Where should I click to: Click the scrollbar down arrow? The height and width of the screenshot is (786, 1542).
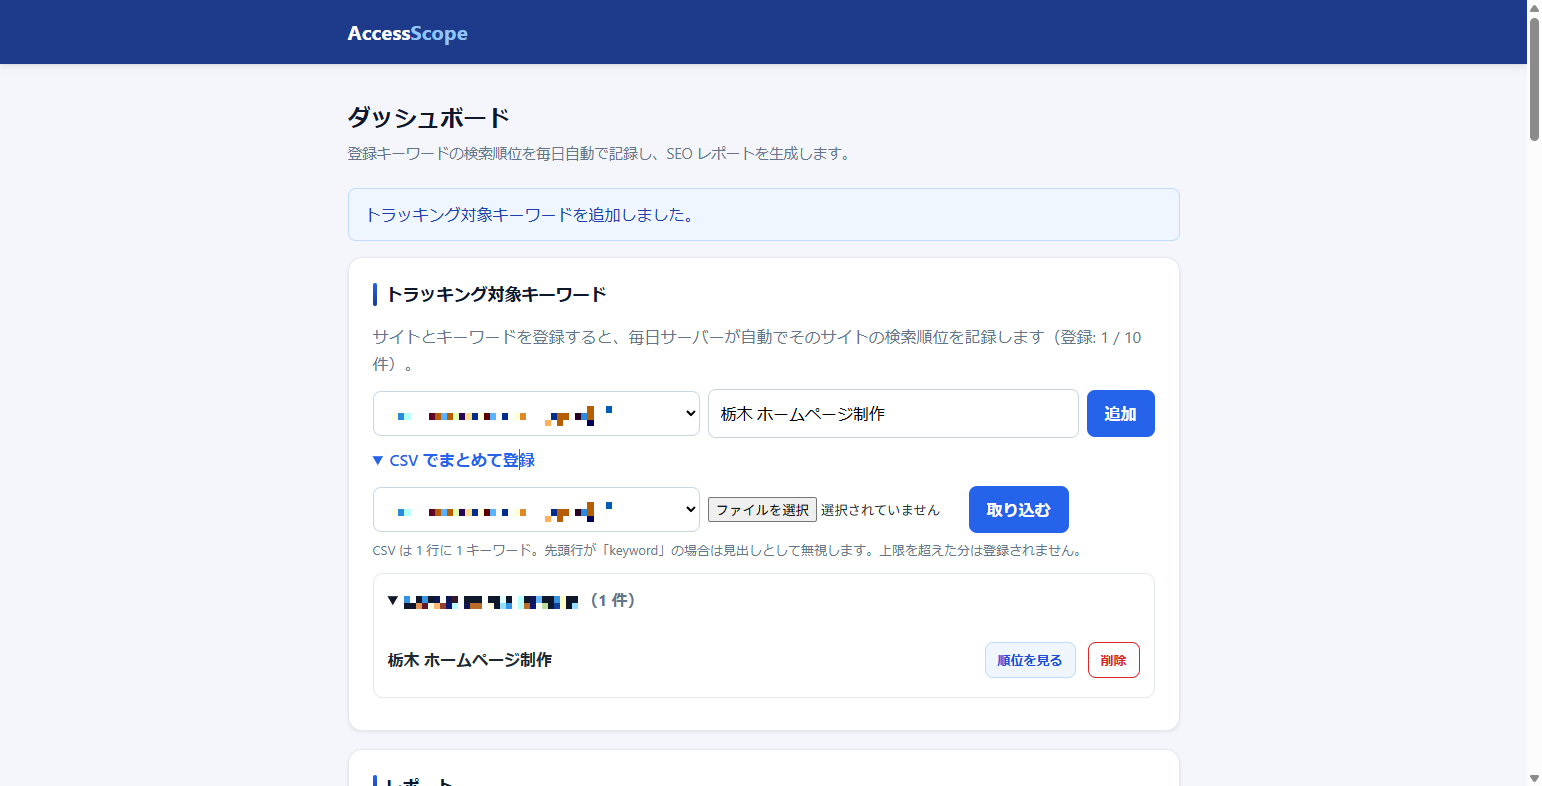1534,778
